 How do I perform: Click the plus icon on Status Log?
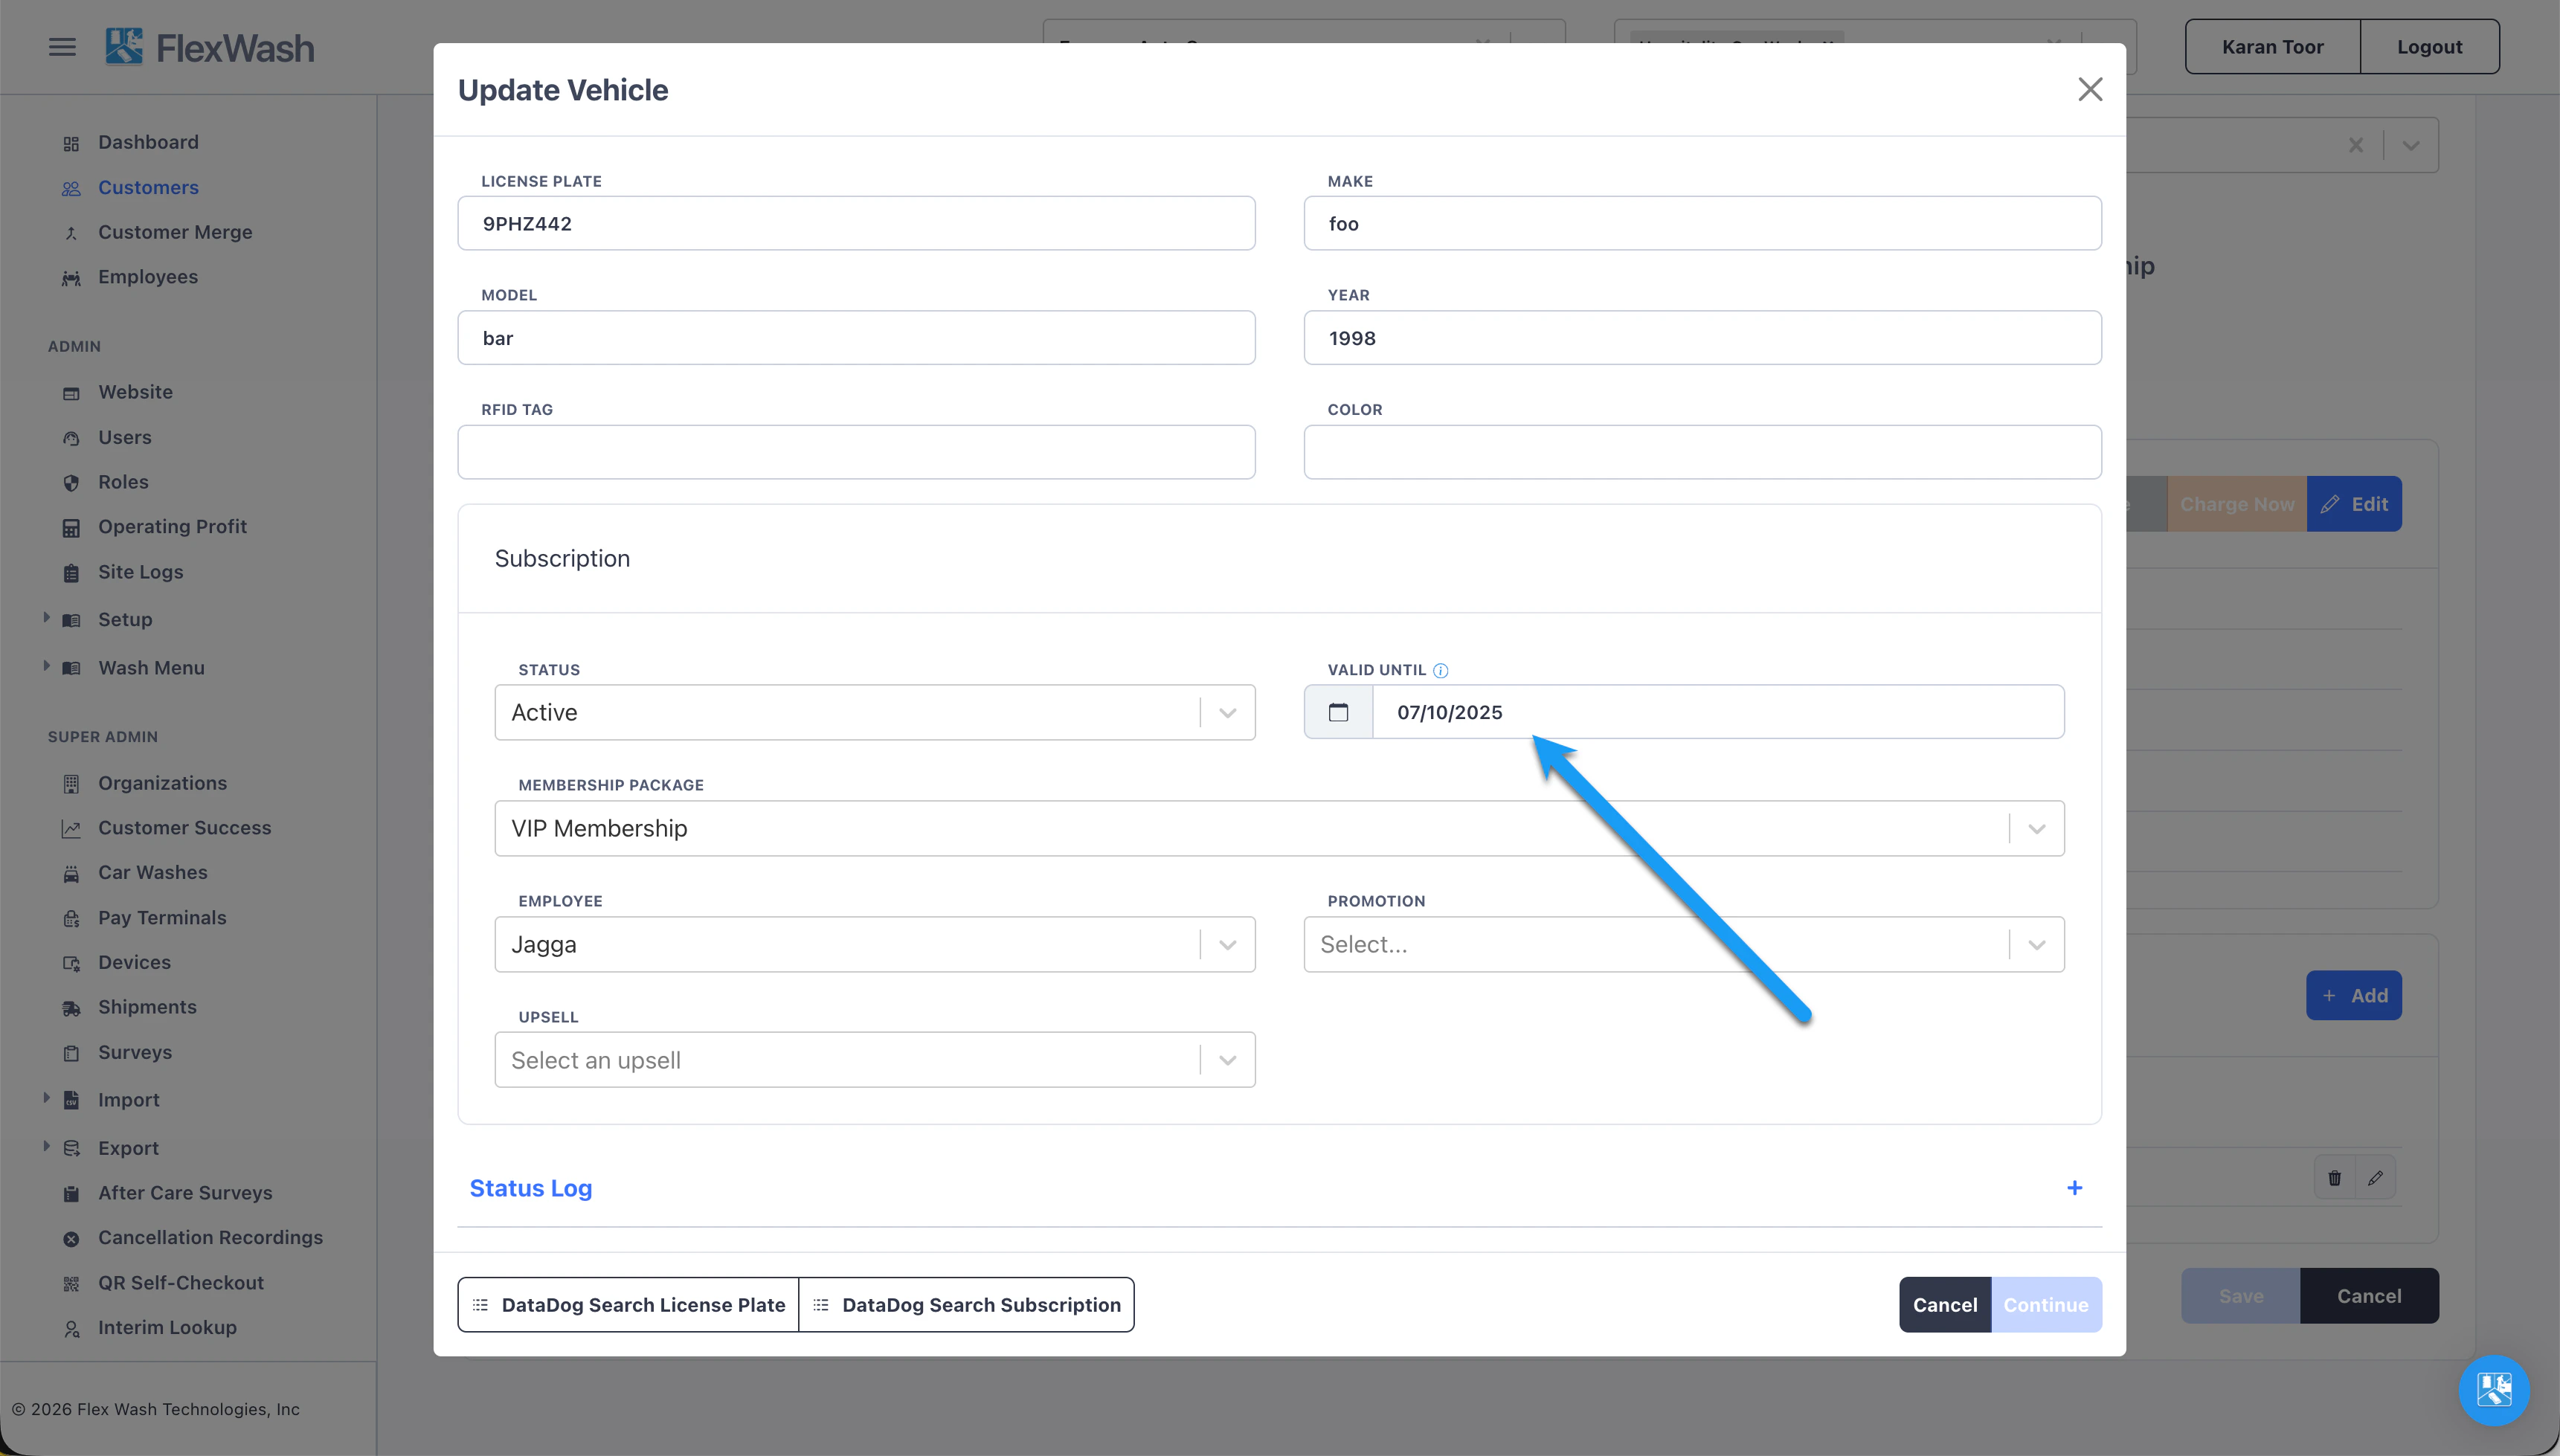(2074, 1188)
